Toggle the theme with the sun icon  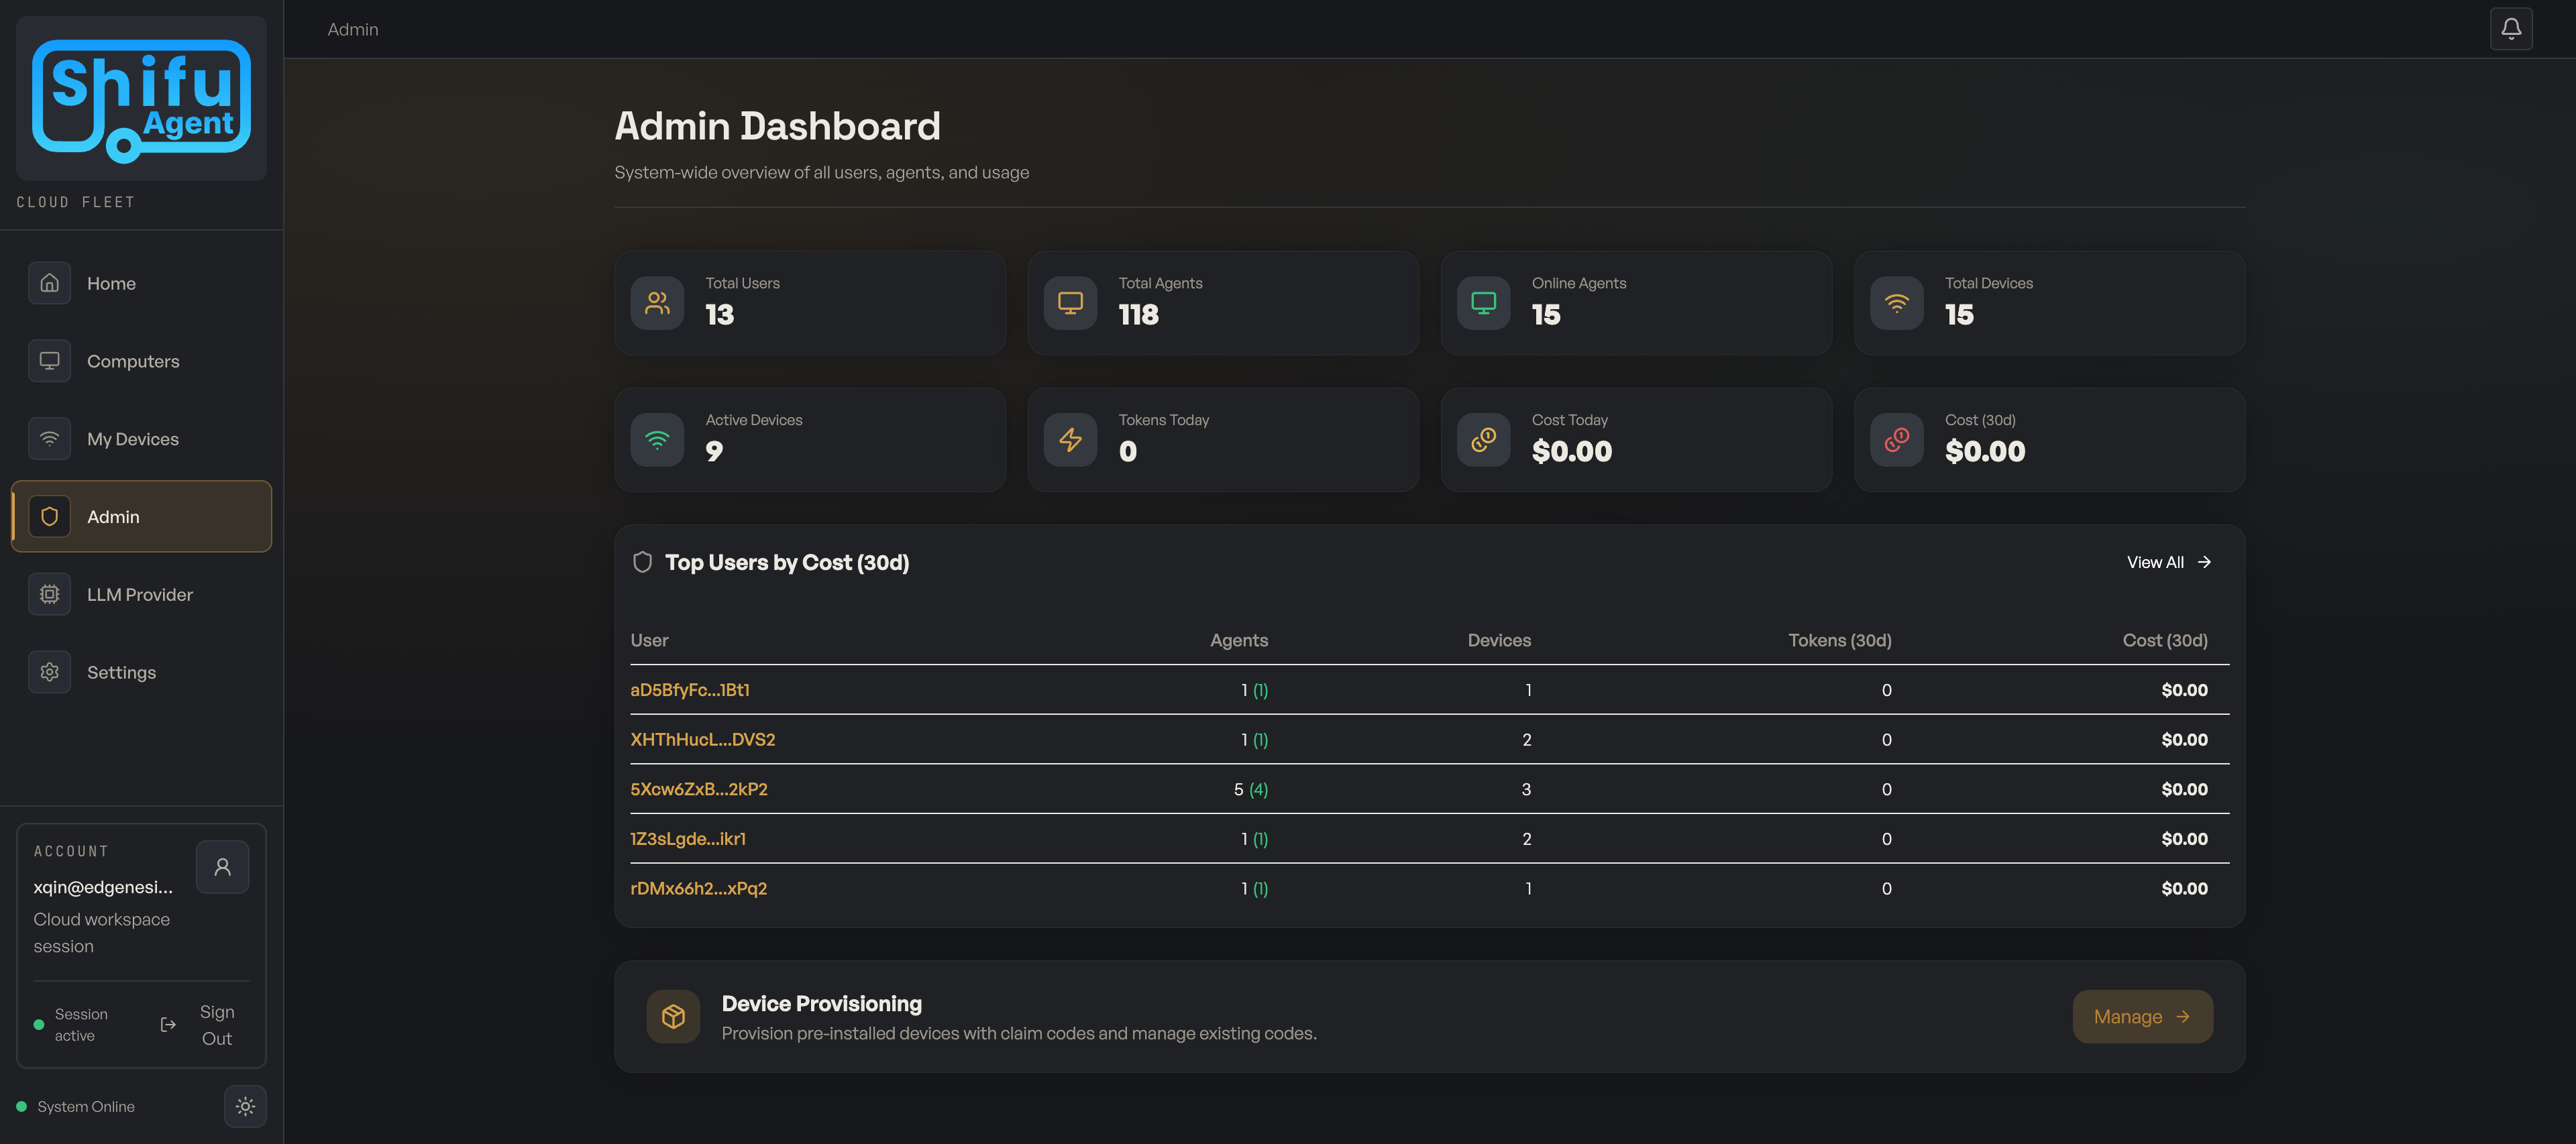[x=245, y=1106]
